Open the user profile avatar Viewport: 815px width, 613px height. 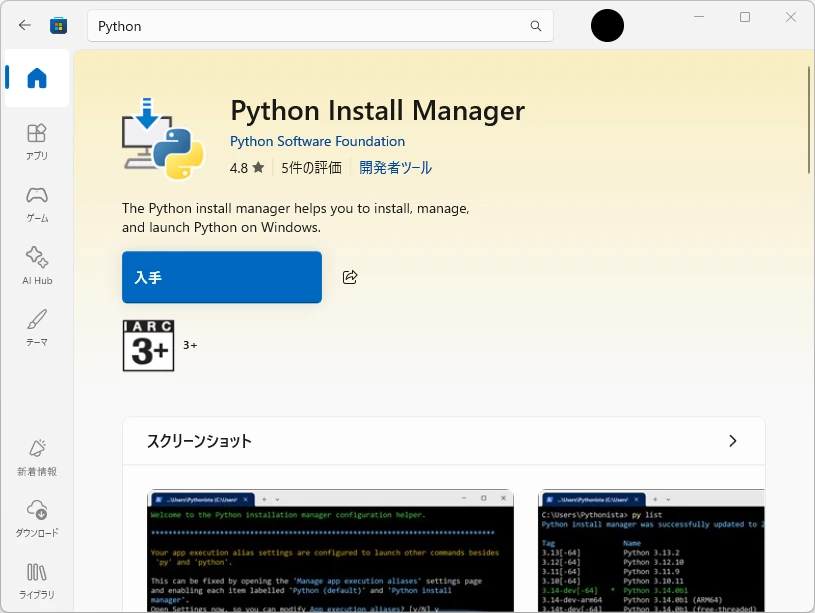click(607, 26)
